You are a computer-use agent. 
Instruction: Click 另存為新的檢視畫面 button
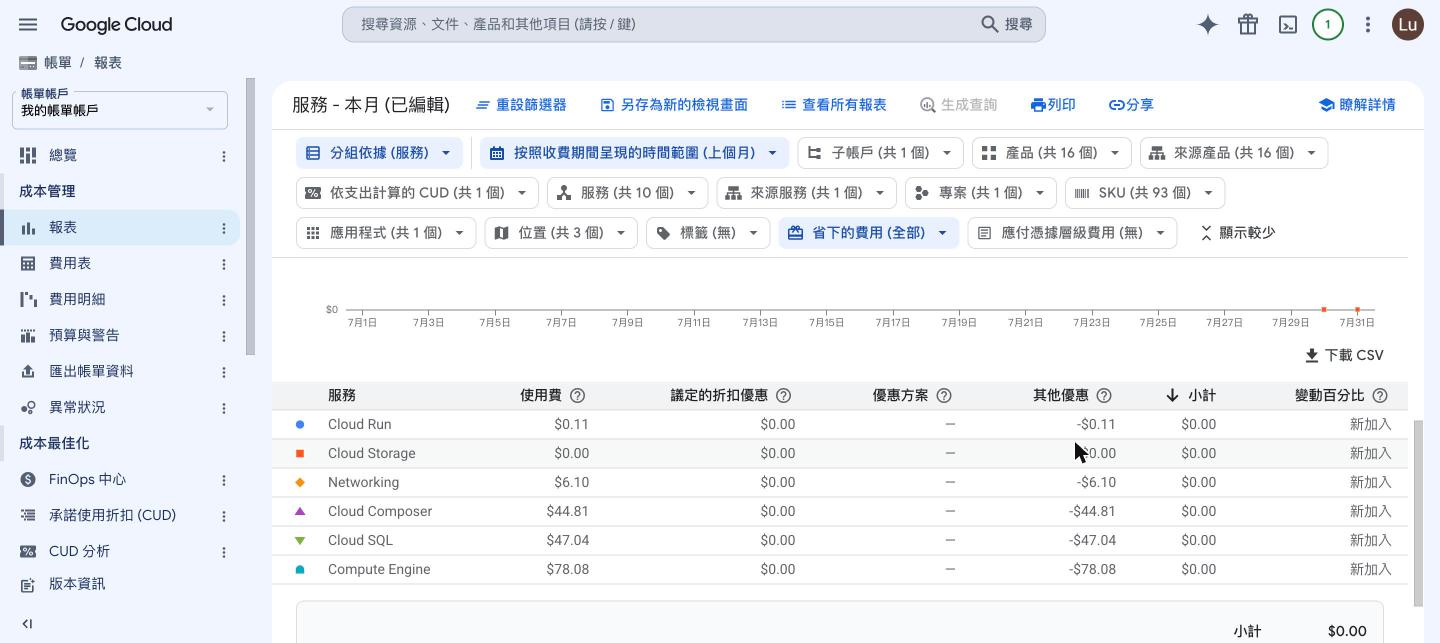click(674, 105)
